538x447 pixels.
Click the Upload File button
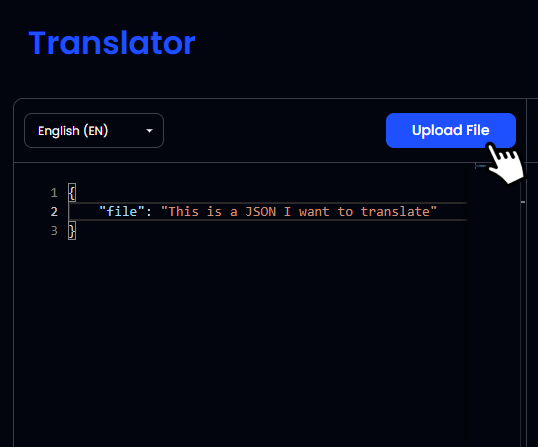pos(451,130)
